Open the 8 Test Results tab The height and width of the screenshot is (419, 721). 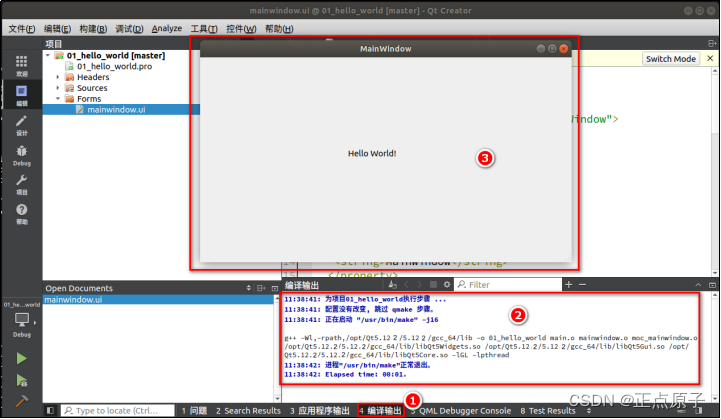point(548,411)
